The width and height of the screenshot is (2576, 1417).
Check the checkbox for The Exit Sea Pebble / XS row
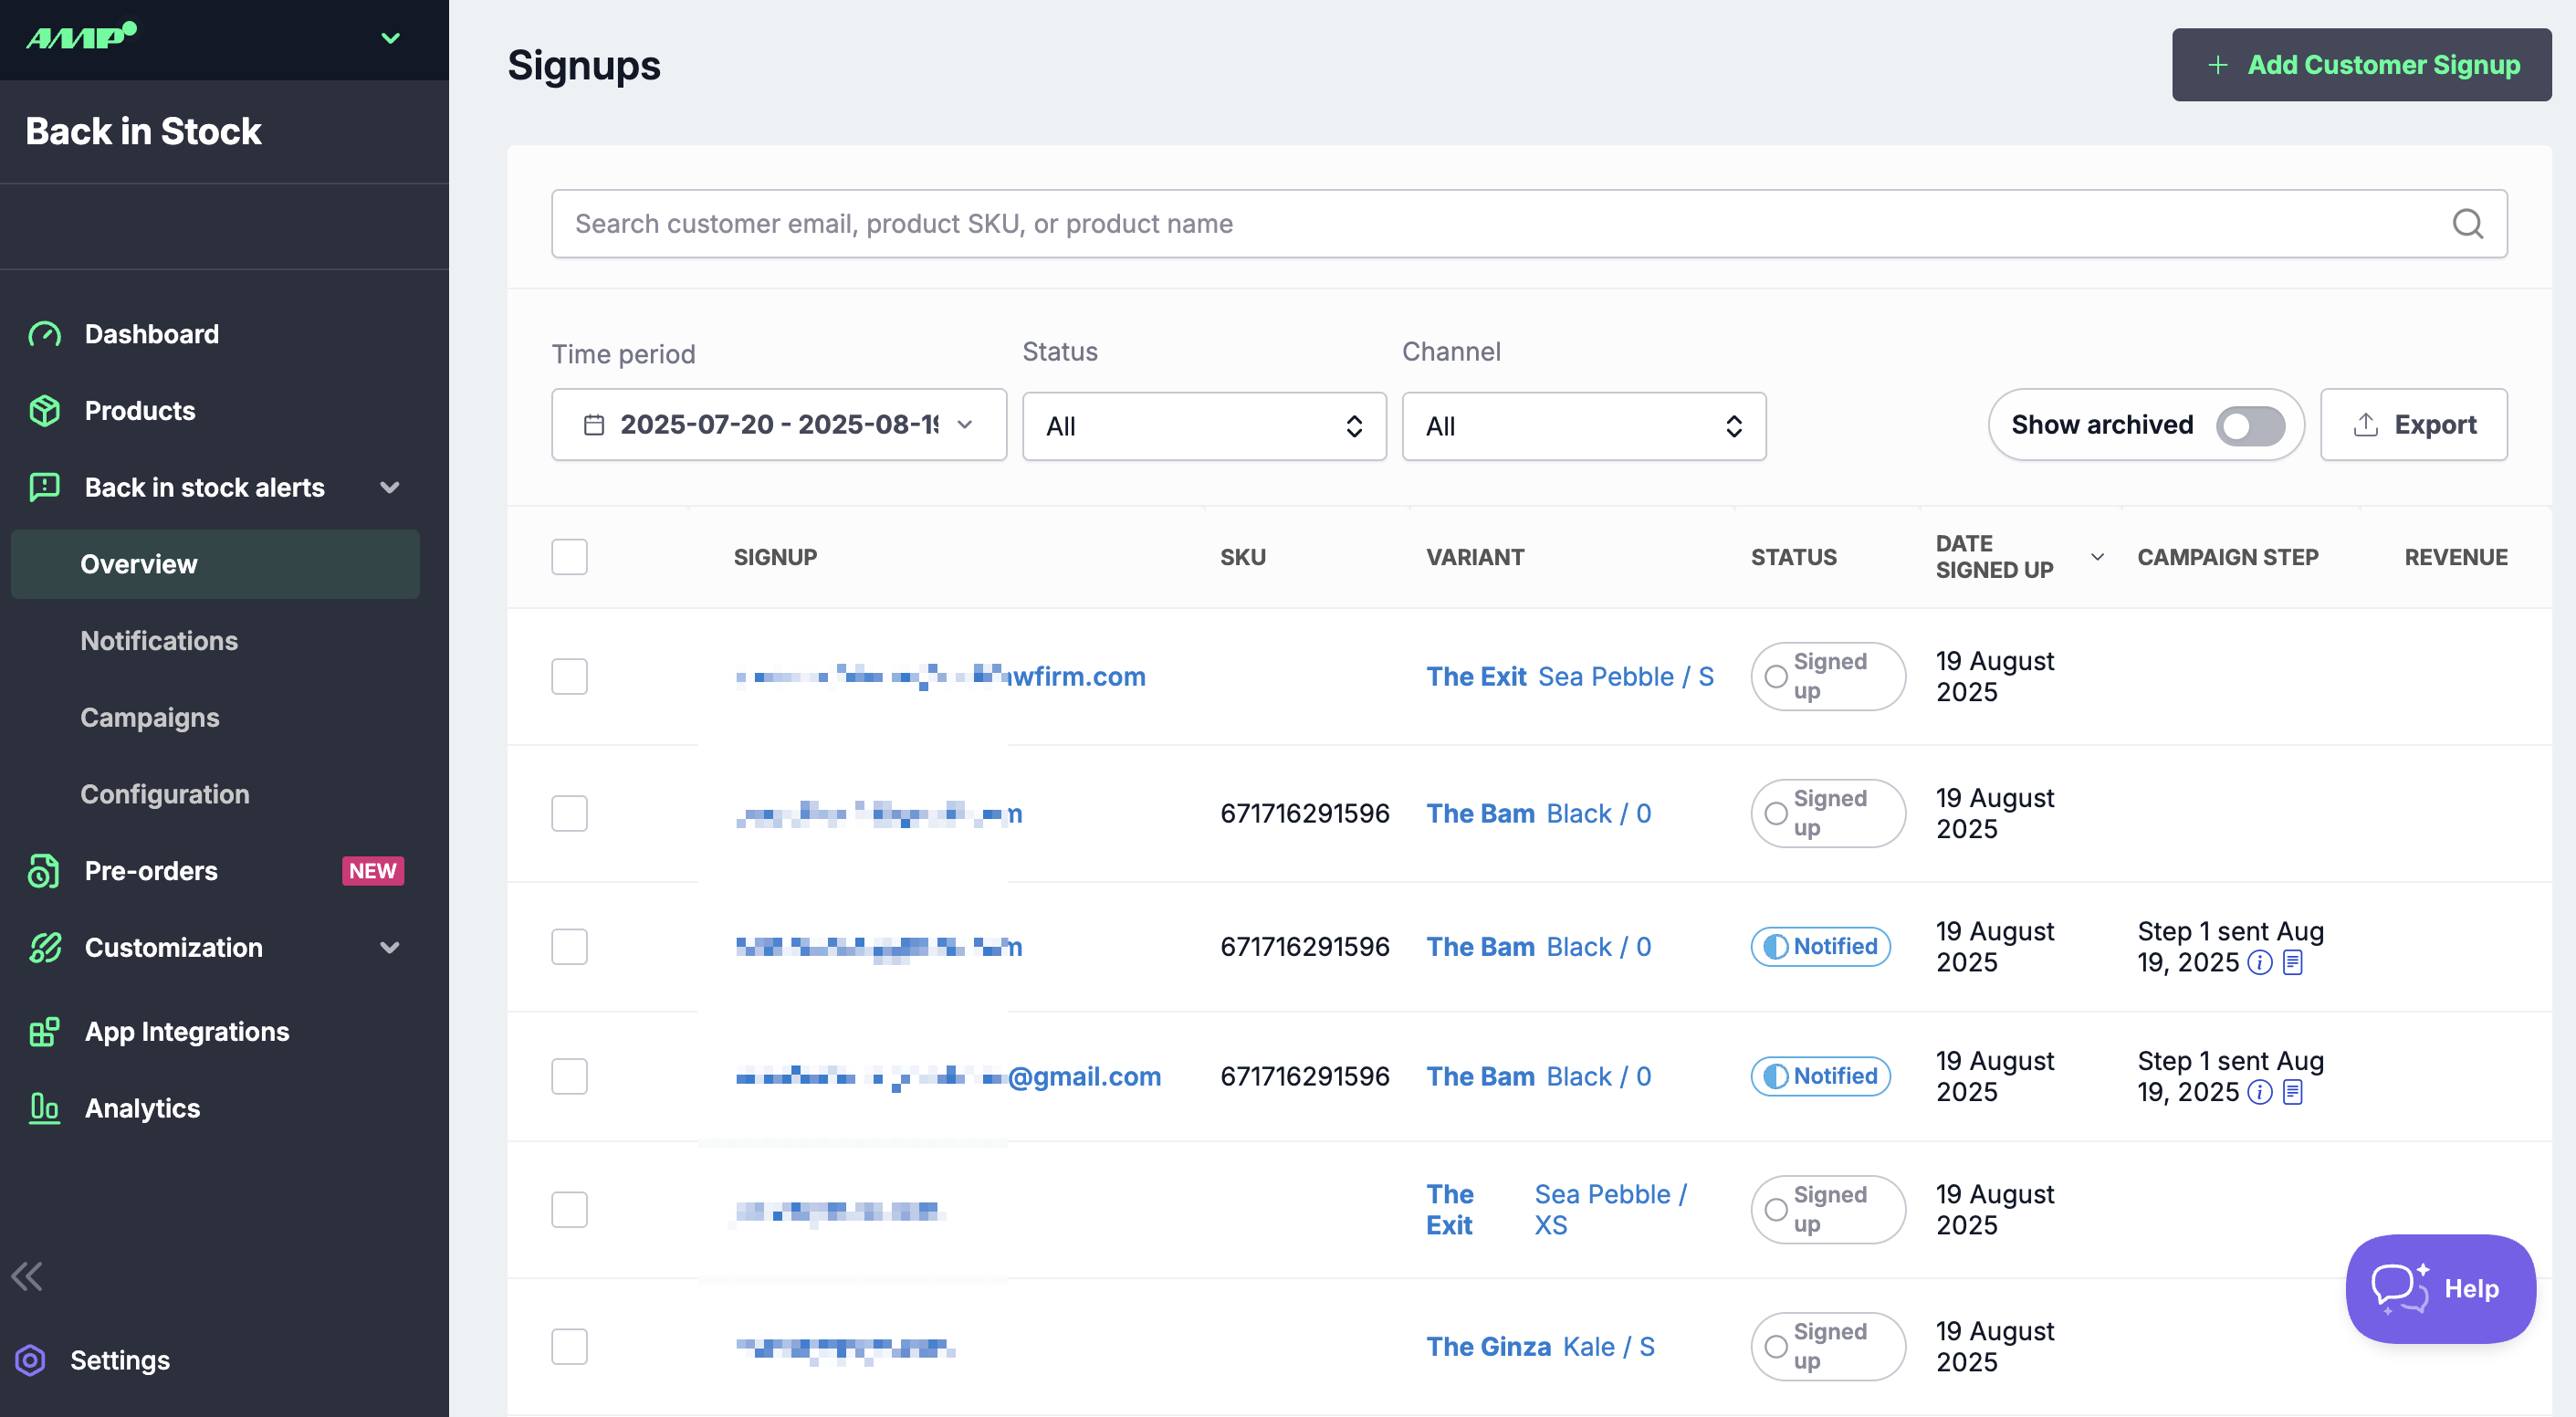[569, 1210]
